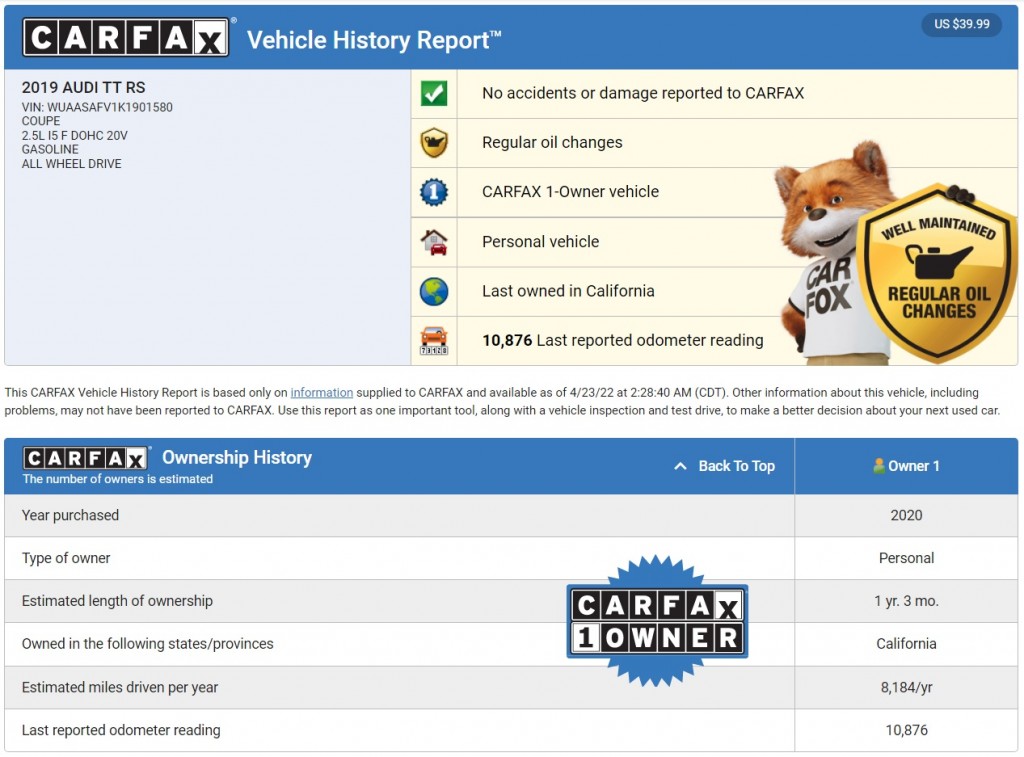Click the Personal owner type value
Image resolution: width=1024 pixels, height=757 pixels.
click(x=906, y=558)
